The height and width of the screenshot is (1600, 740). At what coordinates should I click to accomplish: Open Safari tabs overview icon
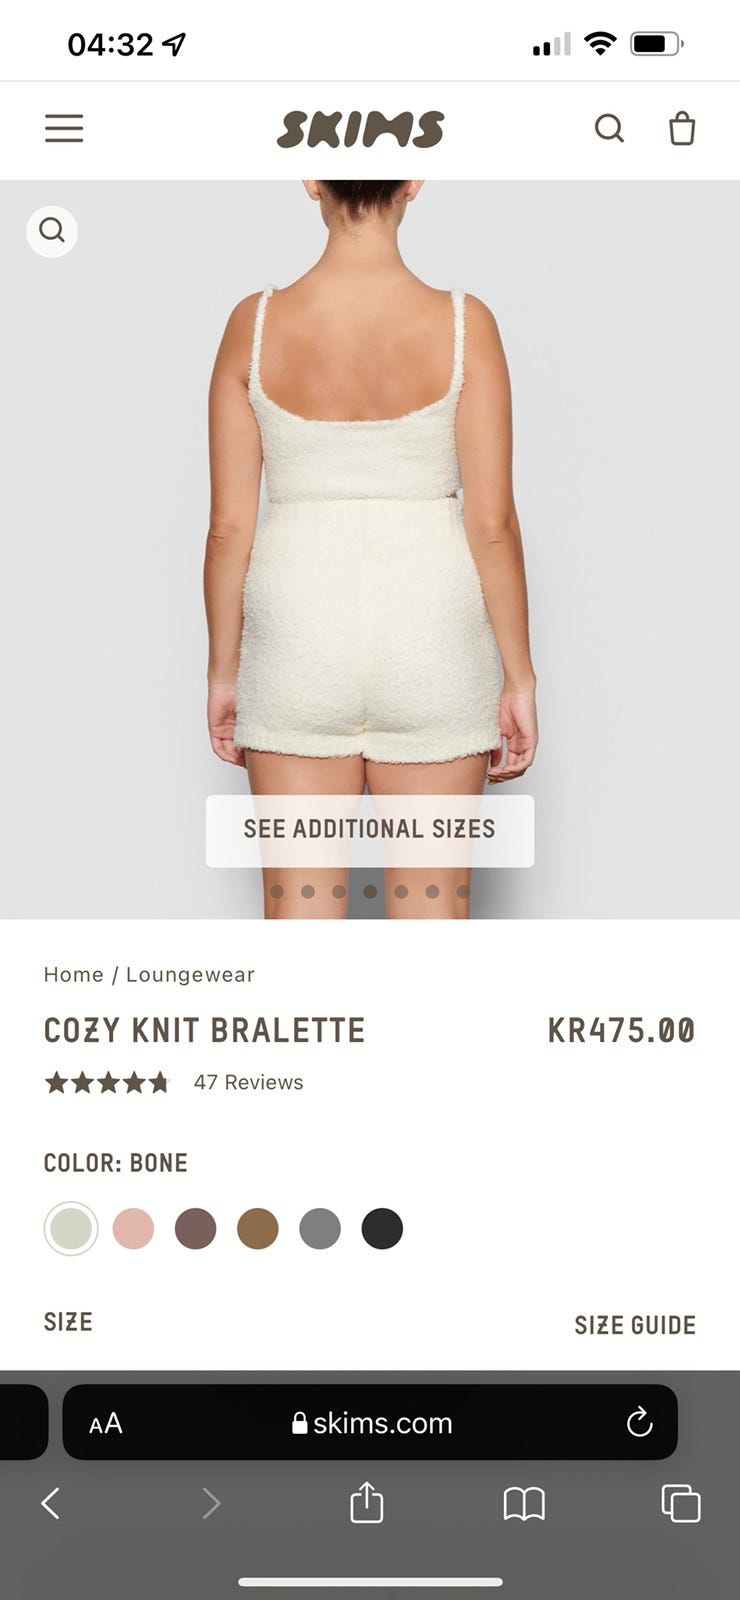(x=681, y=1503)
